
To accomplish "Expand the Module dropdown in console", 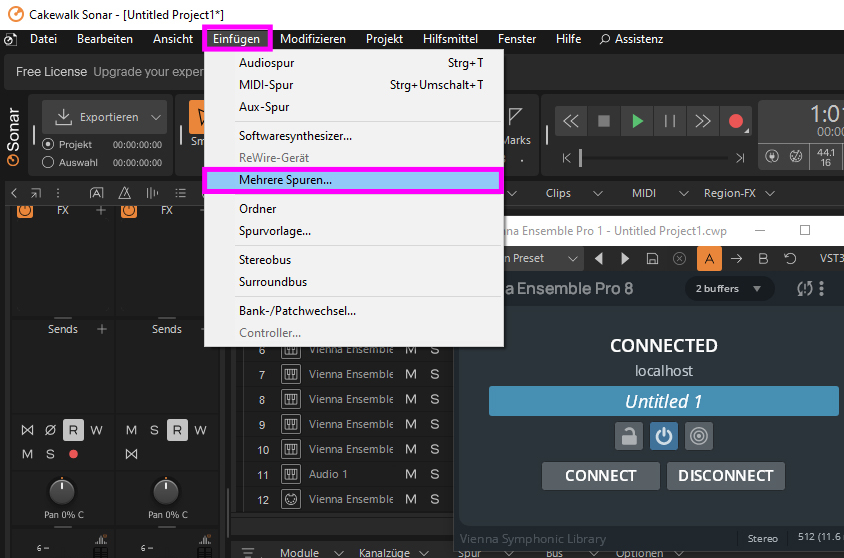I will click(339, 553).
